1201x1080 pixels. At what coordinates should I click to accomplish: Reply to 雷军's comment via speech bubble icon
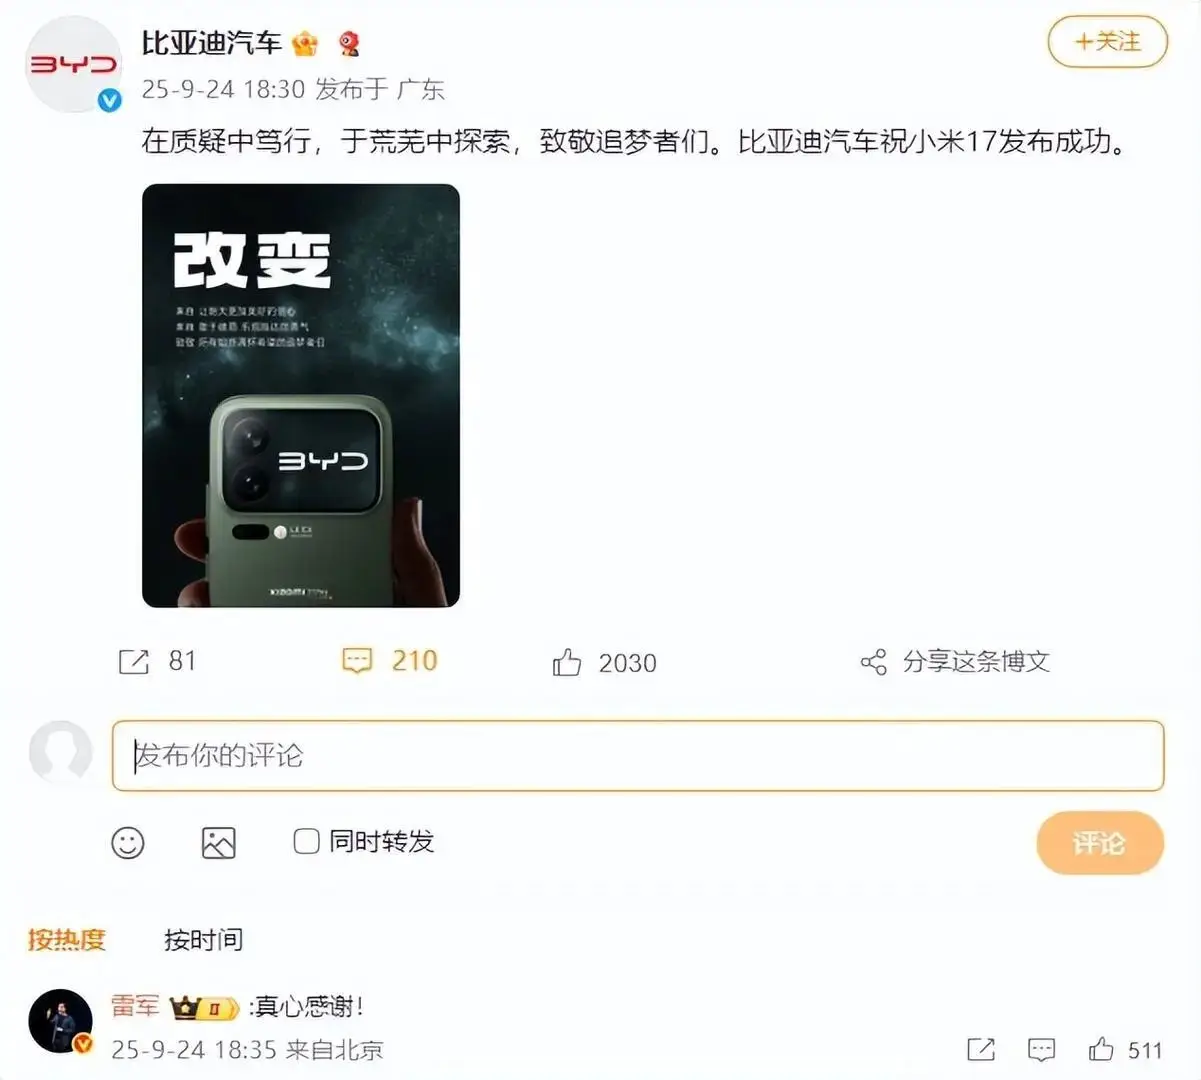pos(1042,1049)
